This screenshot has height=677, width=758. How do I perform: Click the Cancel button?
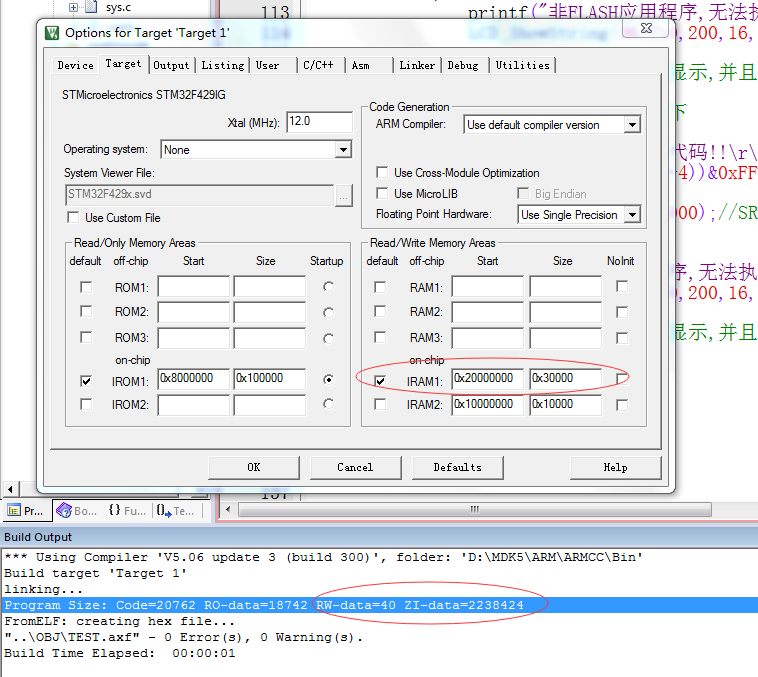[355, 468]
